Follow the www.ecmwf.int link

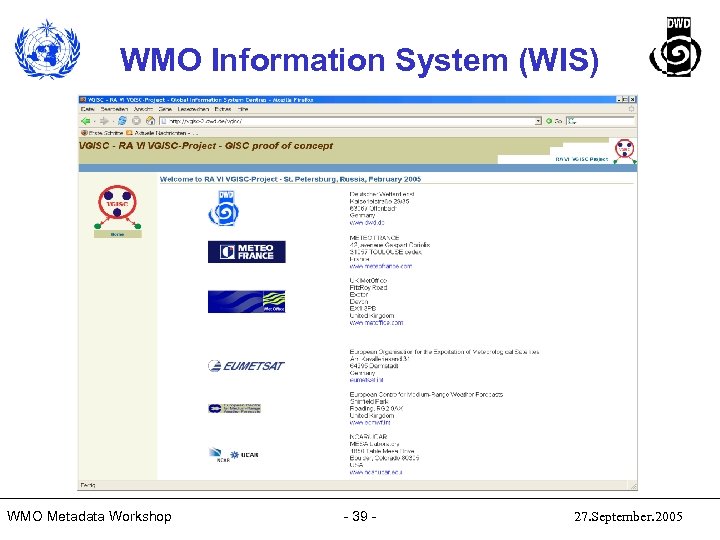tap(370, 422)
